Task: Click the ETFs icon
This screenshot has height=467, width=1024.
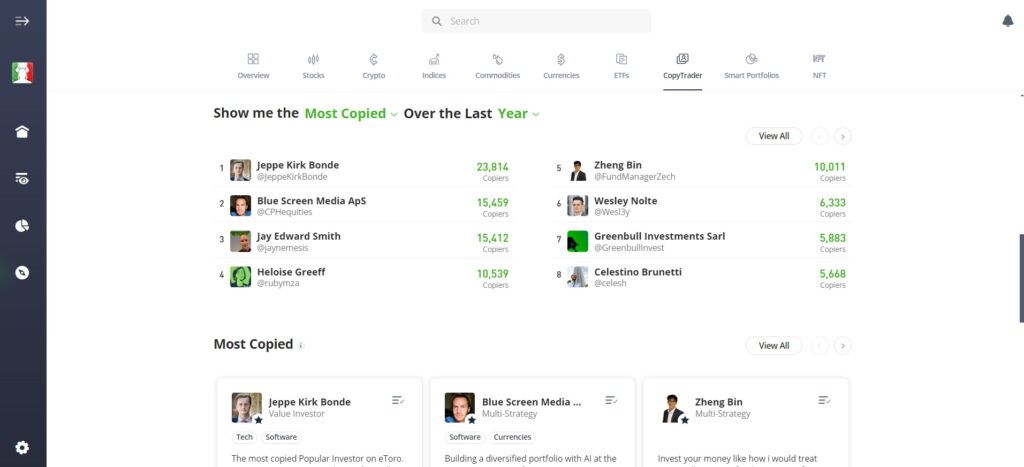Action: 622,59
